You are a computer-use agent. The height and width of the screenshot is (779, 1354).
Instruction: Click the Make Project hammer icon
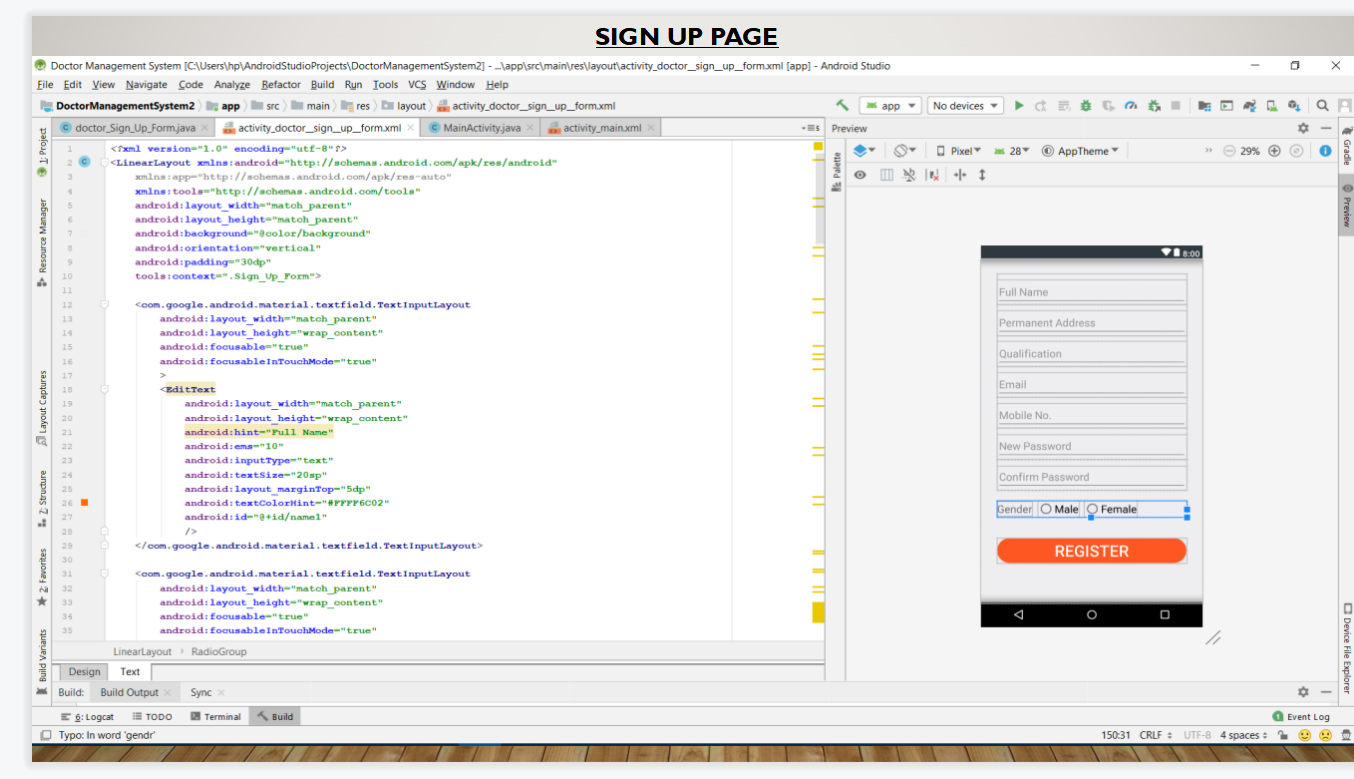coord(843,105)
